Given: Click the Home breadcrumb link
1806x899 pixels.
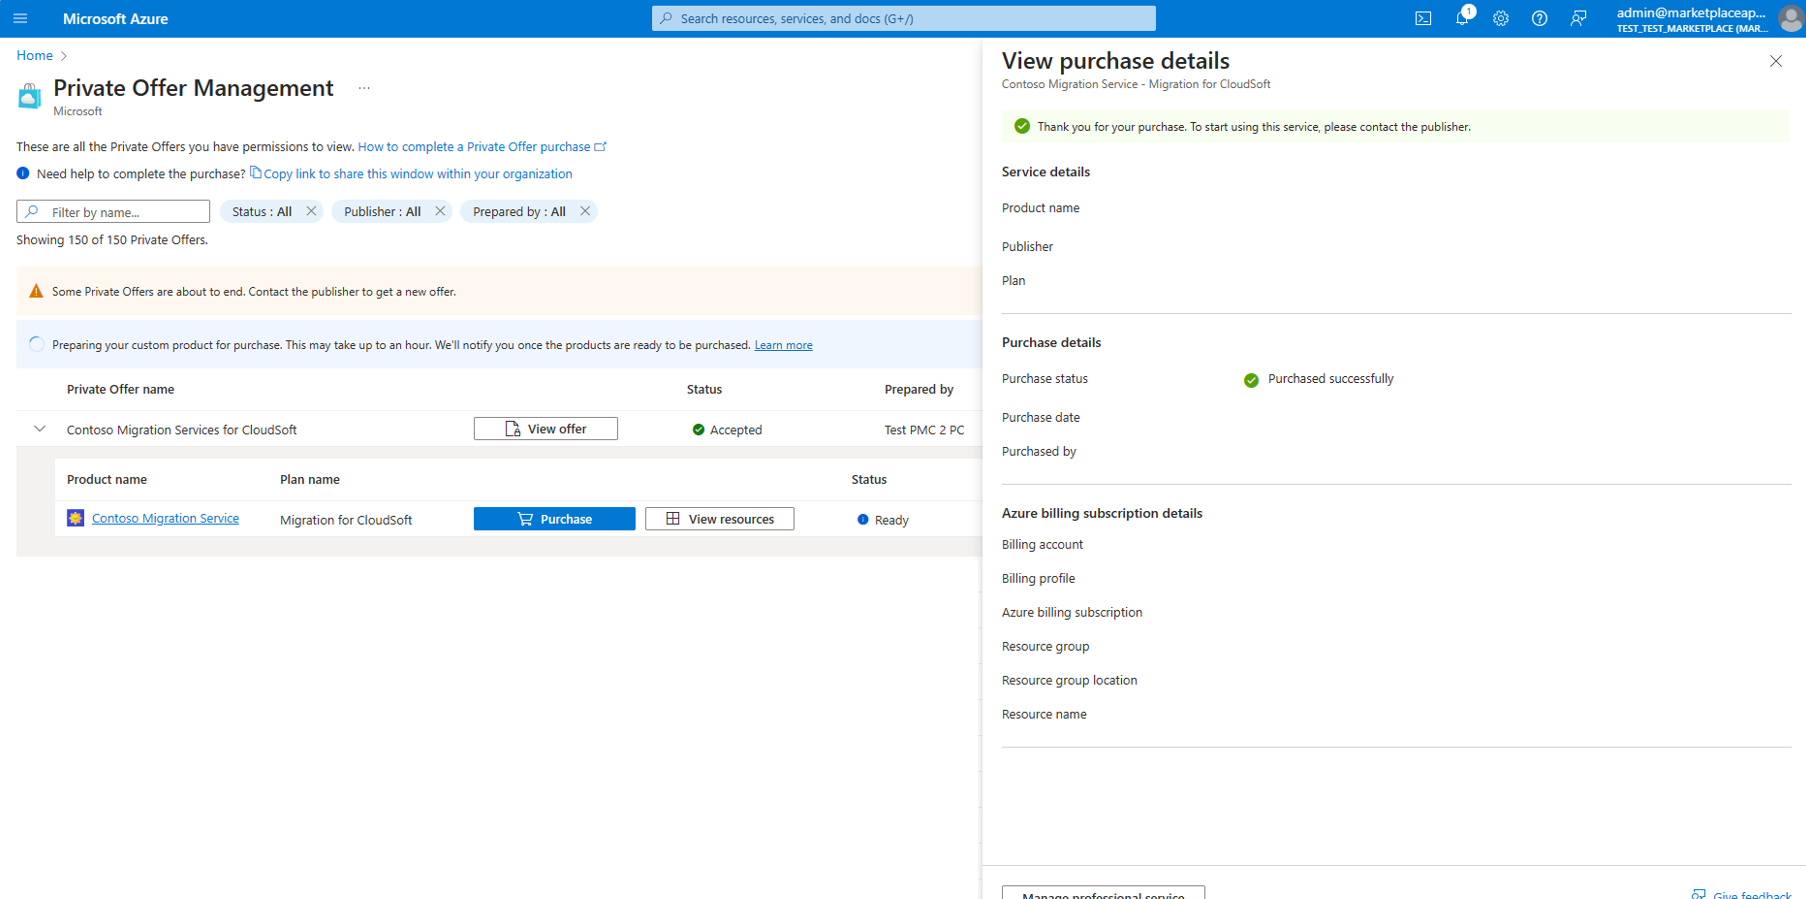Looking at the screenshot, I should [x=35, y=55].
